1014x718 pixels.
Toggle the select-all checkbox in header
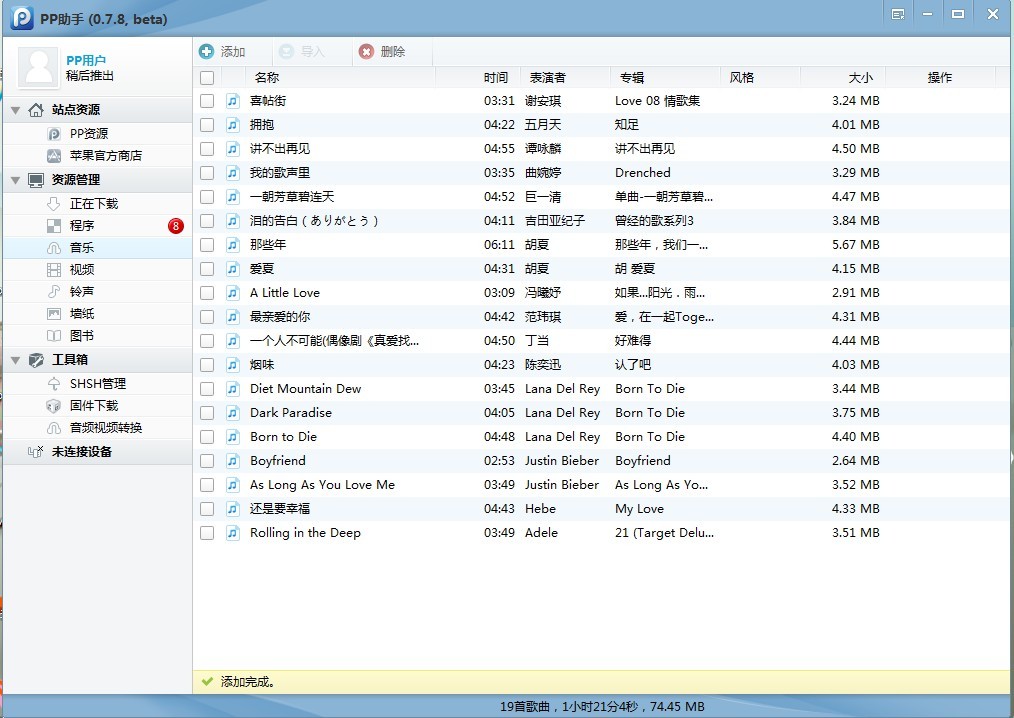coord(207,77)
